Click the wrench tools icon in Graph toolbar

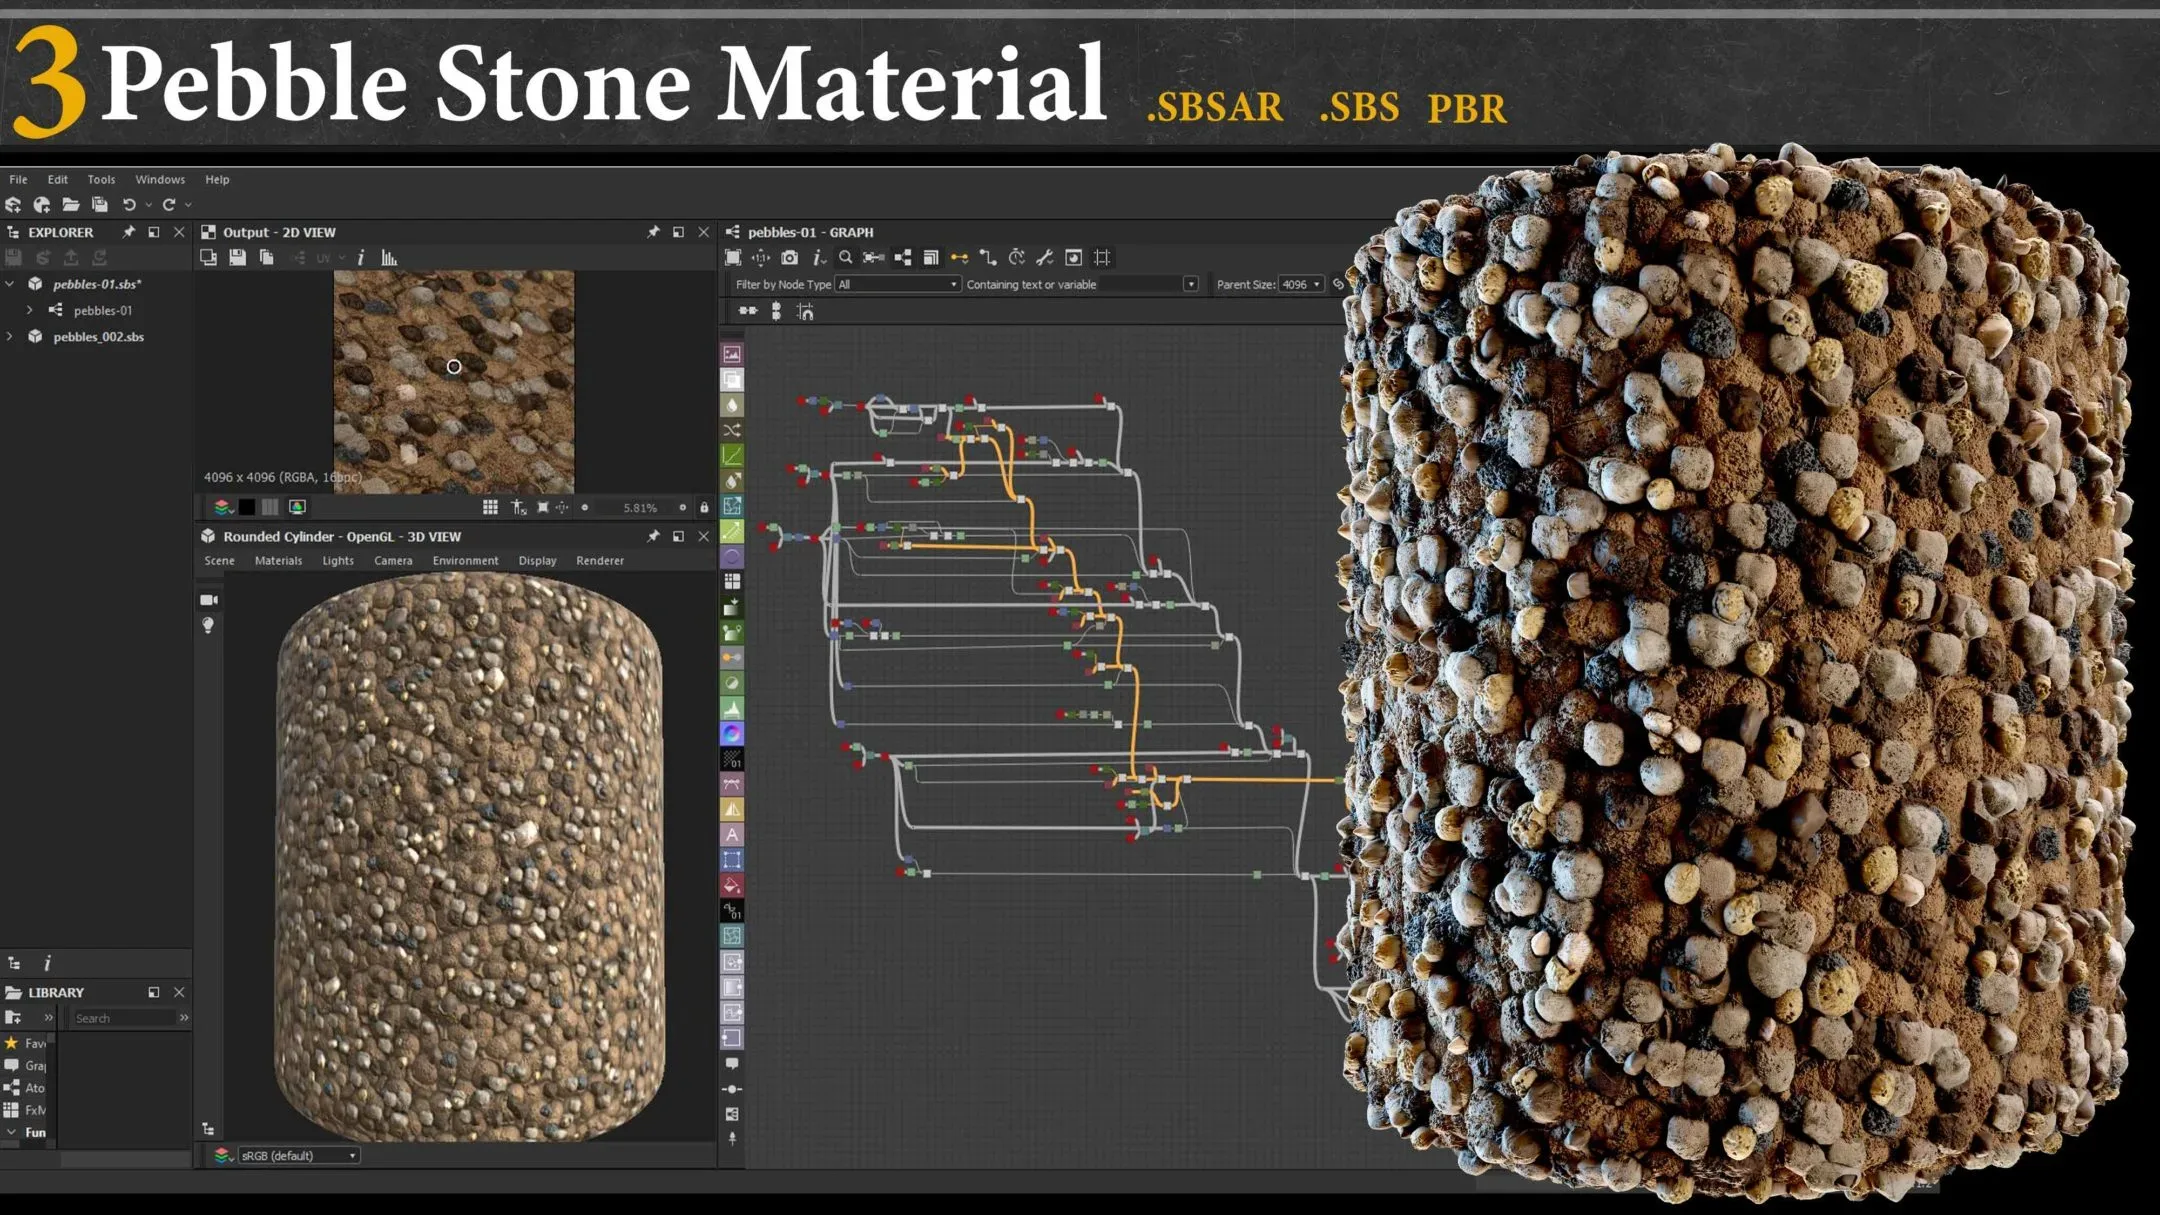point(1045,258)
